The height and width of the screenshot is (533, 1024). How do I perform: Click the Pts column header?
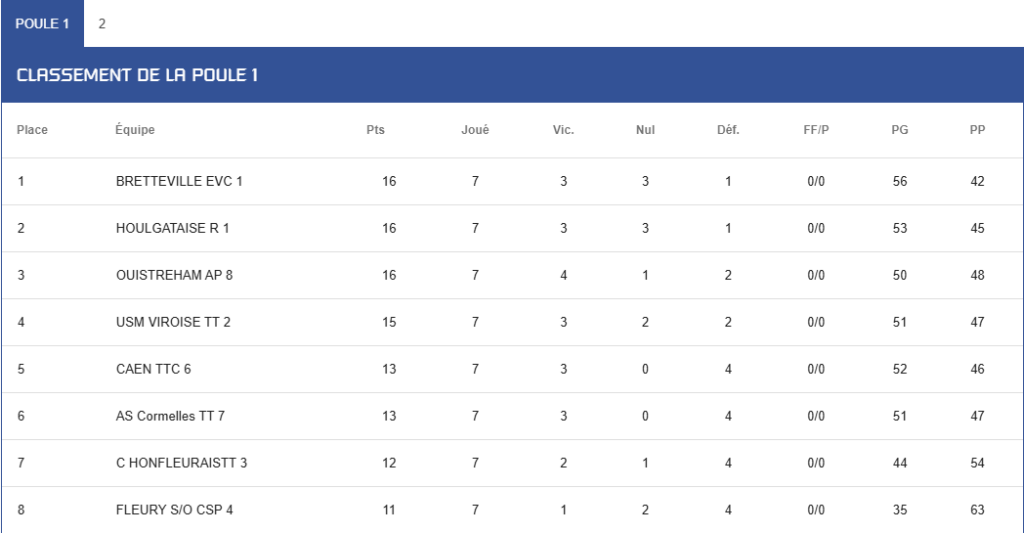[376, 130]
